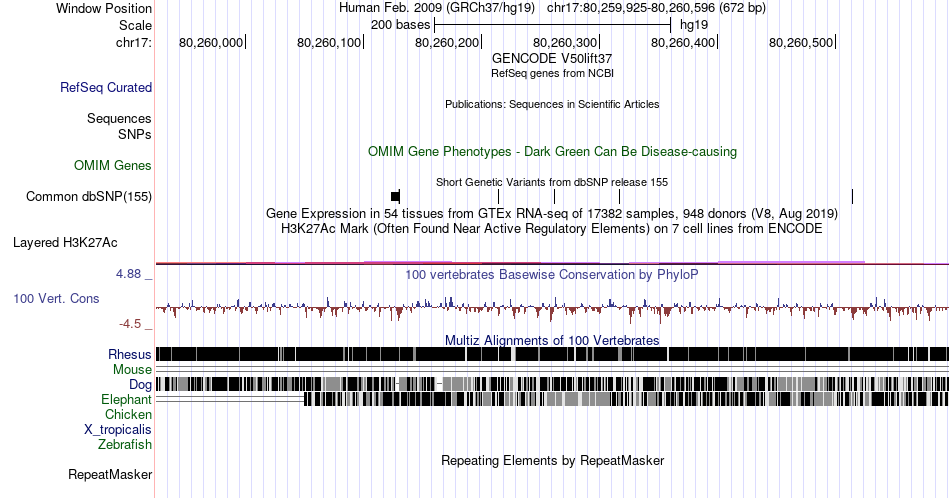
Task: Click Repeating Elements by RepeatMasker title
Action: pyautogui.click(x=552, y=460)
